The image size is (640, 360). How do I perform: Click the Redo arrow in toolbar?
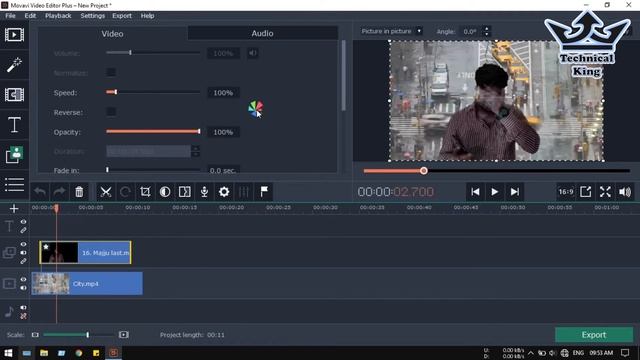(60, 191)
